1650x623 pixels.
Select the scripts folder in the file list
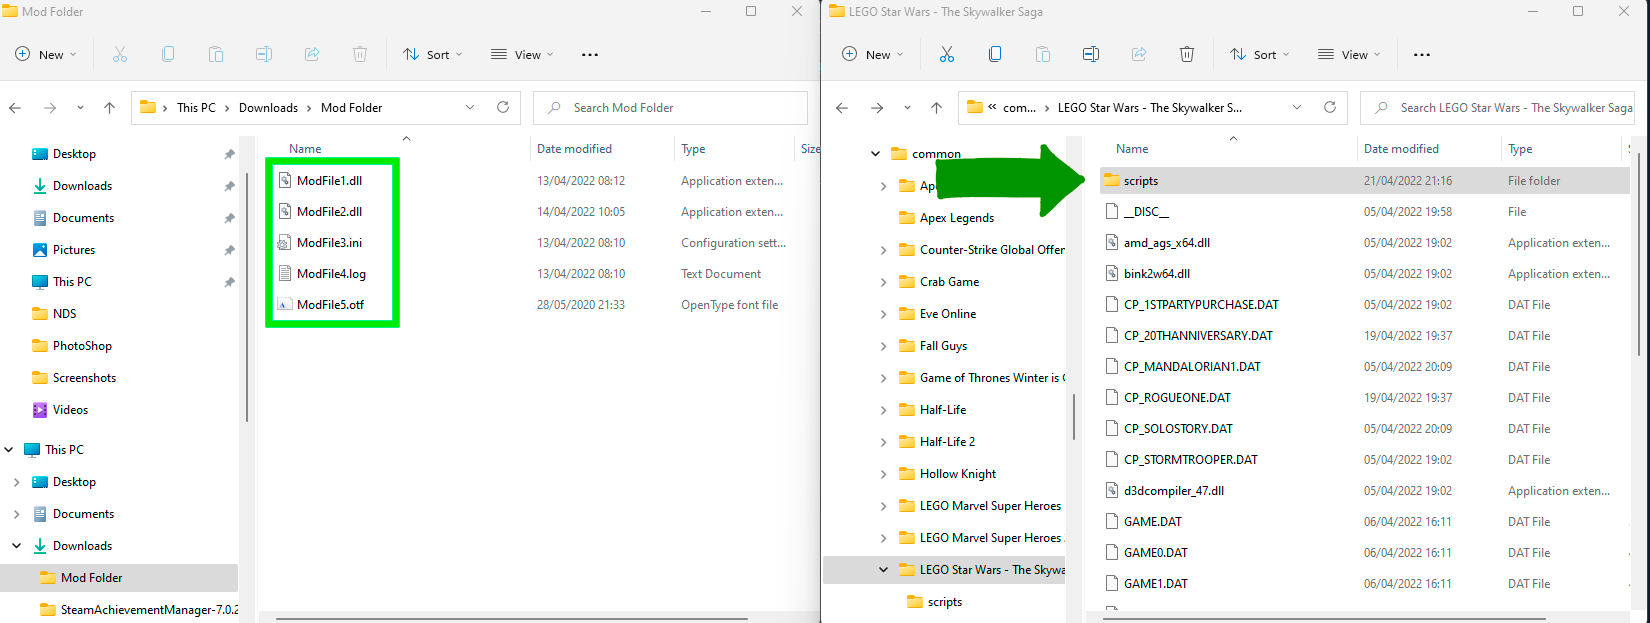1364,181
